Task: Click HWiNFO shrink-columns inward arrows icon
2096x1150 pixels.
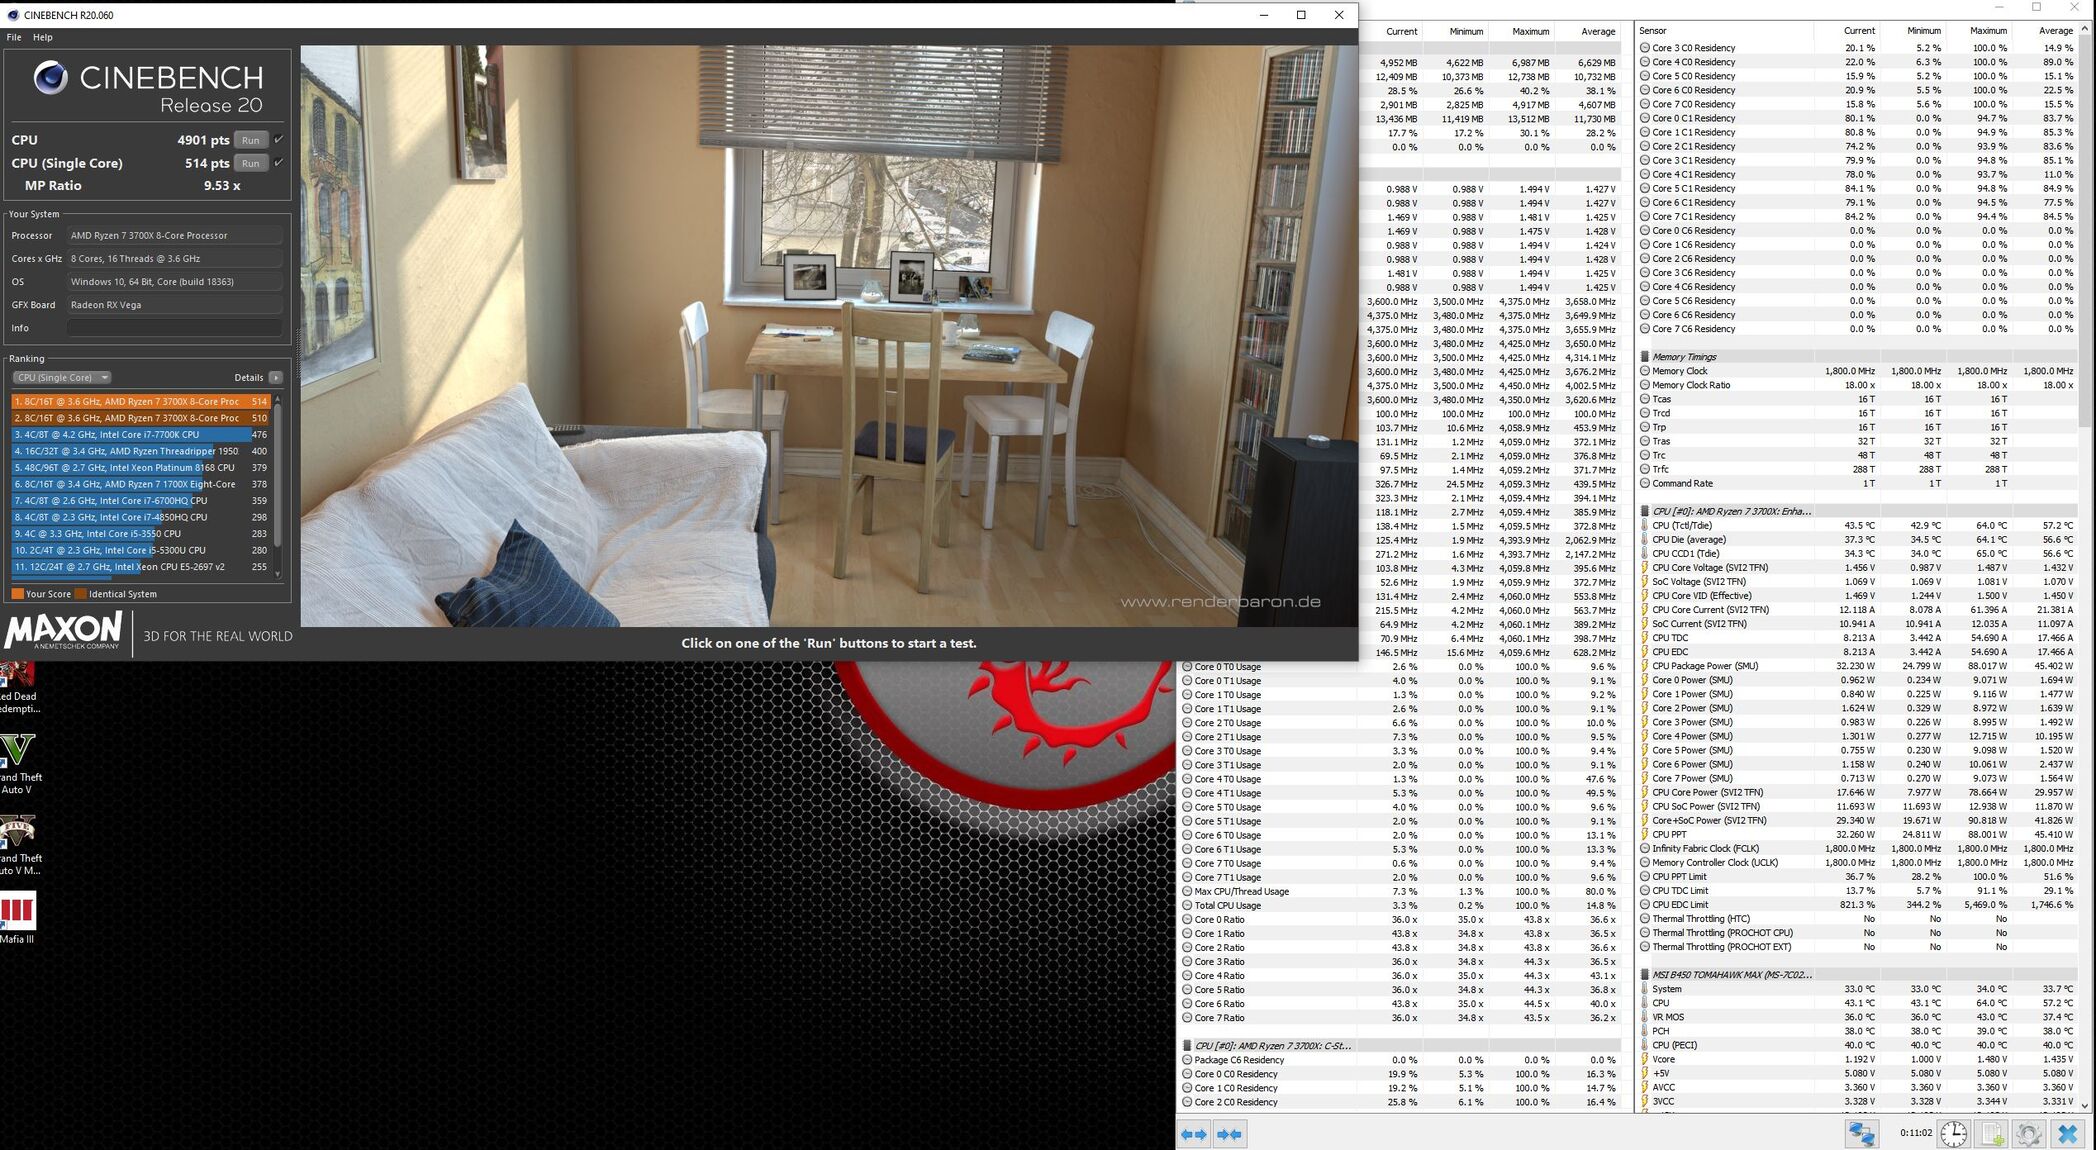Action: coord(1229,1134)
